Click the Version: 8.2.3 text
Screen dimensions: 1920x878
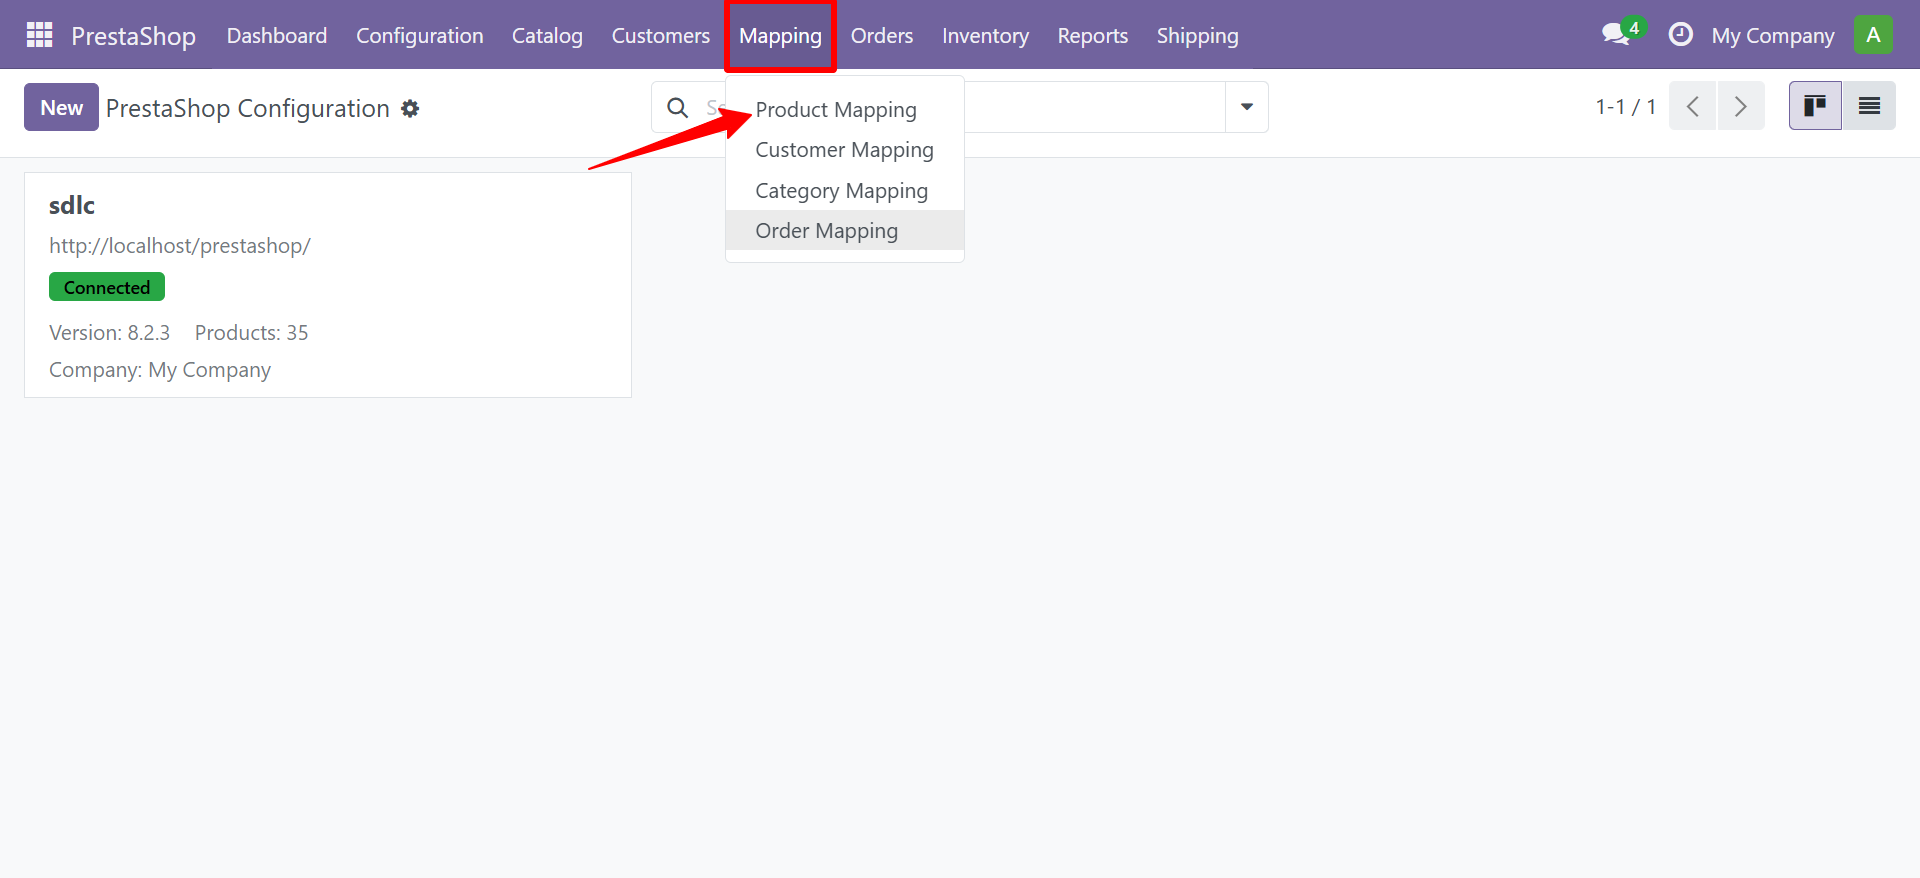tap(109, 332)
